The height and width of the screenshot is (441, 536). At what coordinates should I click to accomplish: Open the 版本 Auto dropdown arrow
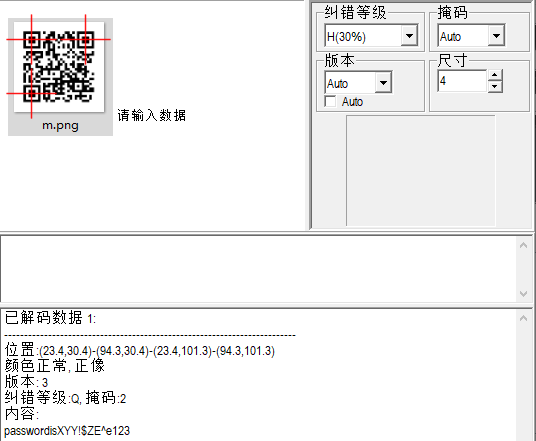(x=383, y=82)
